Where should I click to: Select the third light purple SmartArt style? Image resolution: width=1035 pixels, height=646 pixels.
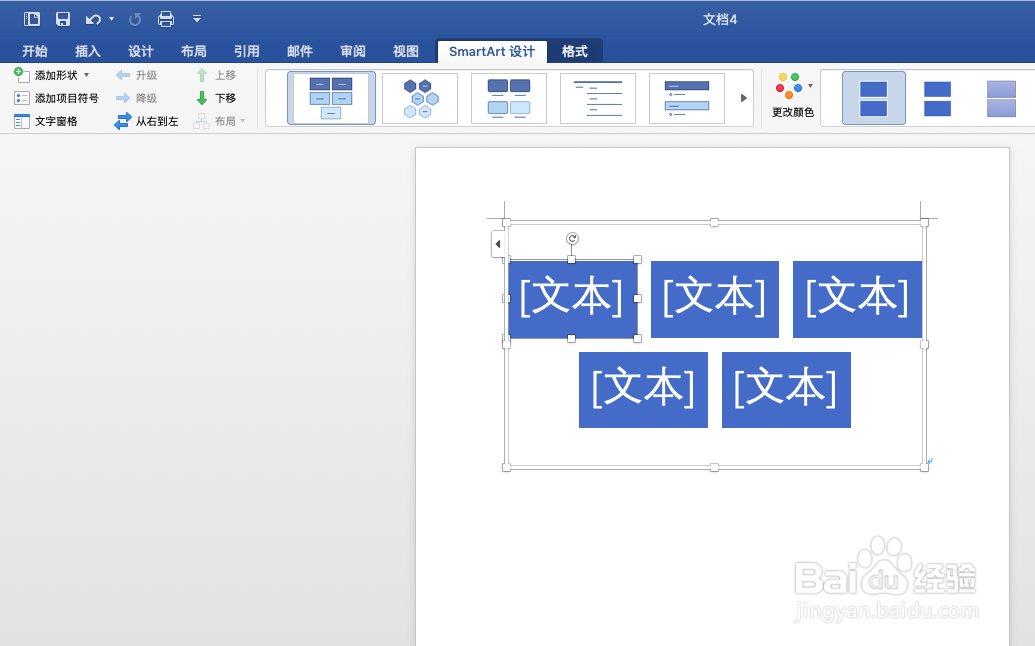pos(1001,98)
